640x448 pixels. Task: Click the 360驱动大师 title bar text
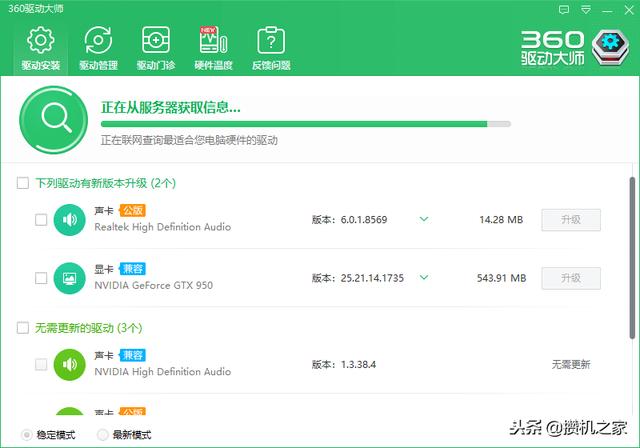click(x=36, y=9)
